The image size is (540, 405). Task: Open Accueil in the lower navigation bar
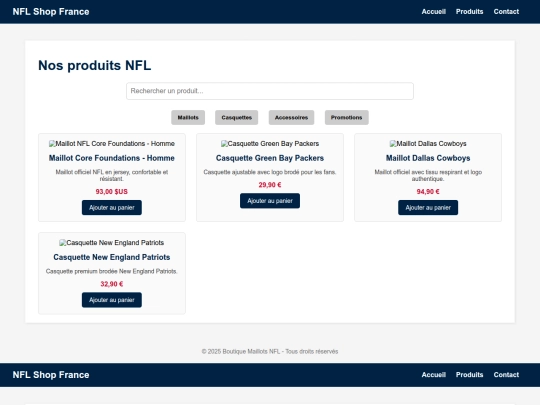434,375
